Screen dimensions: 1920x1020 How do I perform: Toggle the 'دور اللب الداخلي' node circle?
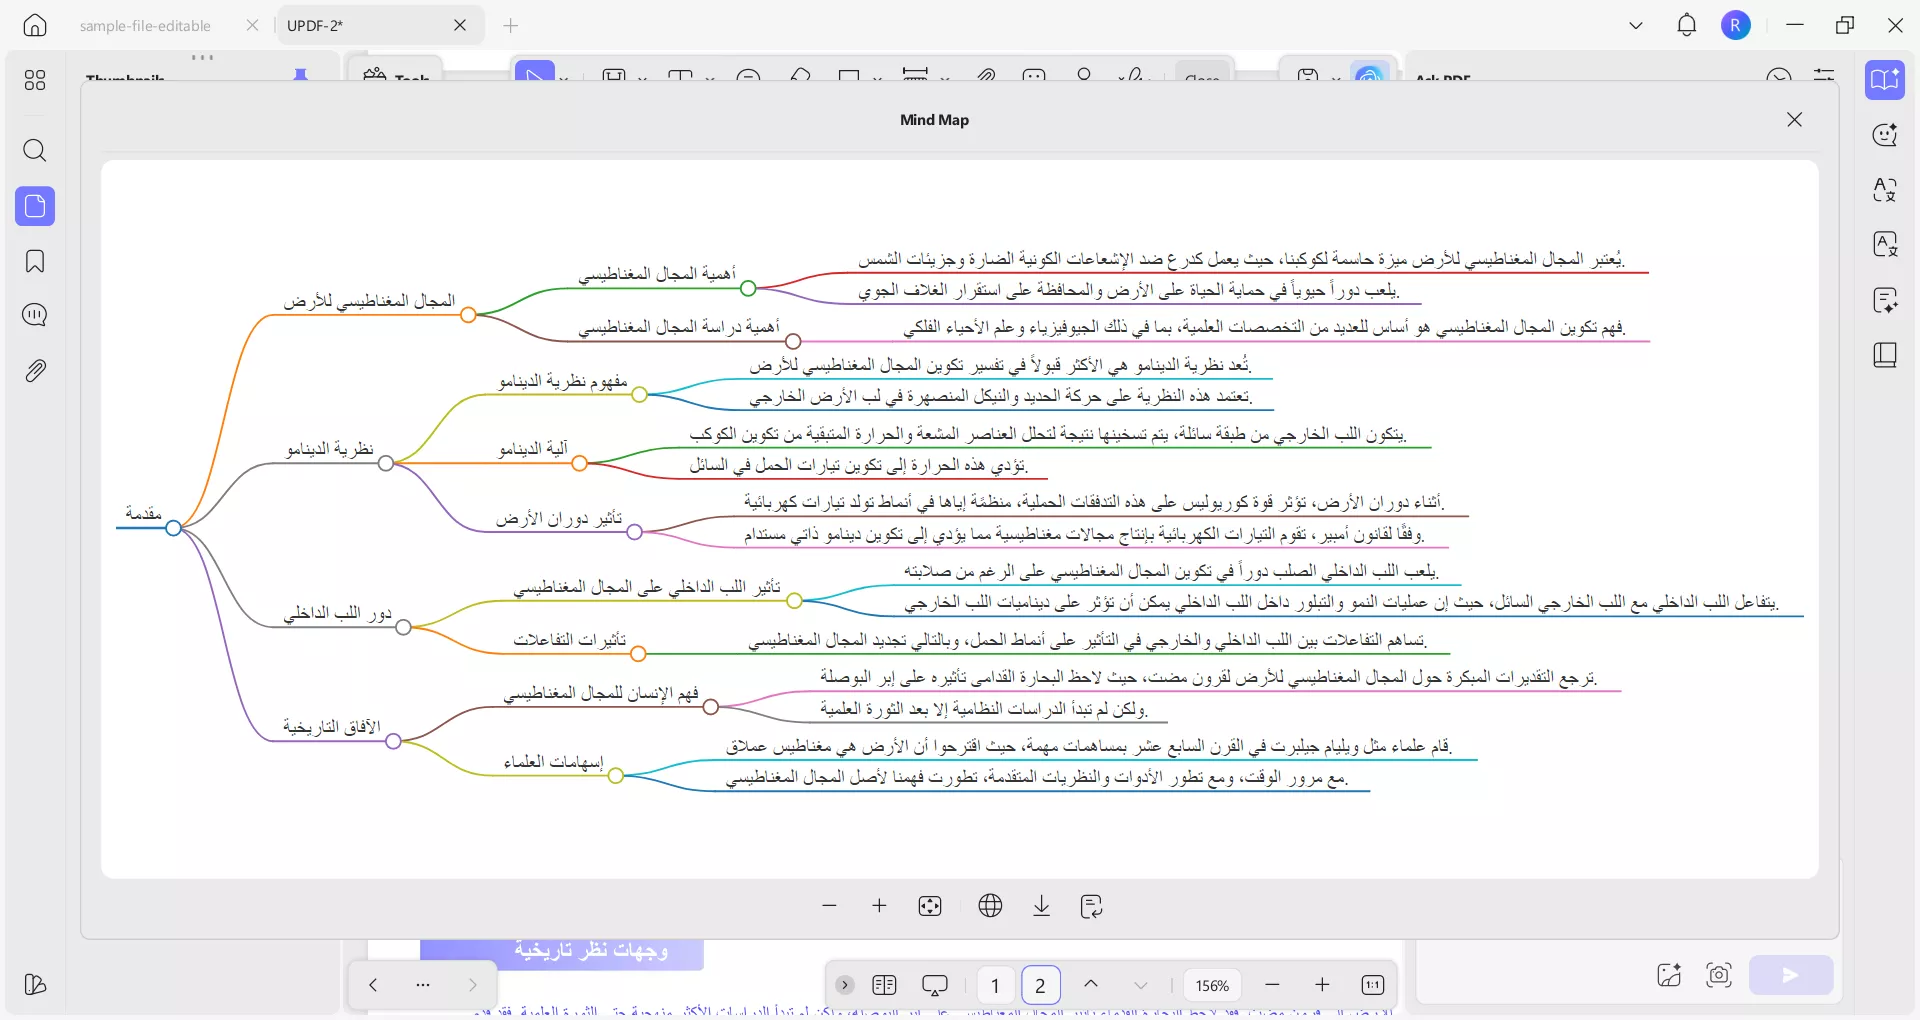click(x=403, y=627)
